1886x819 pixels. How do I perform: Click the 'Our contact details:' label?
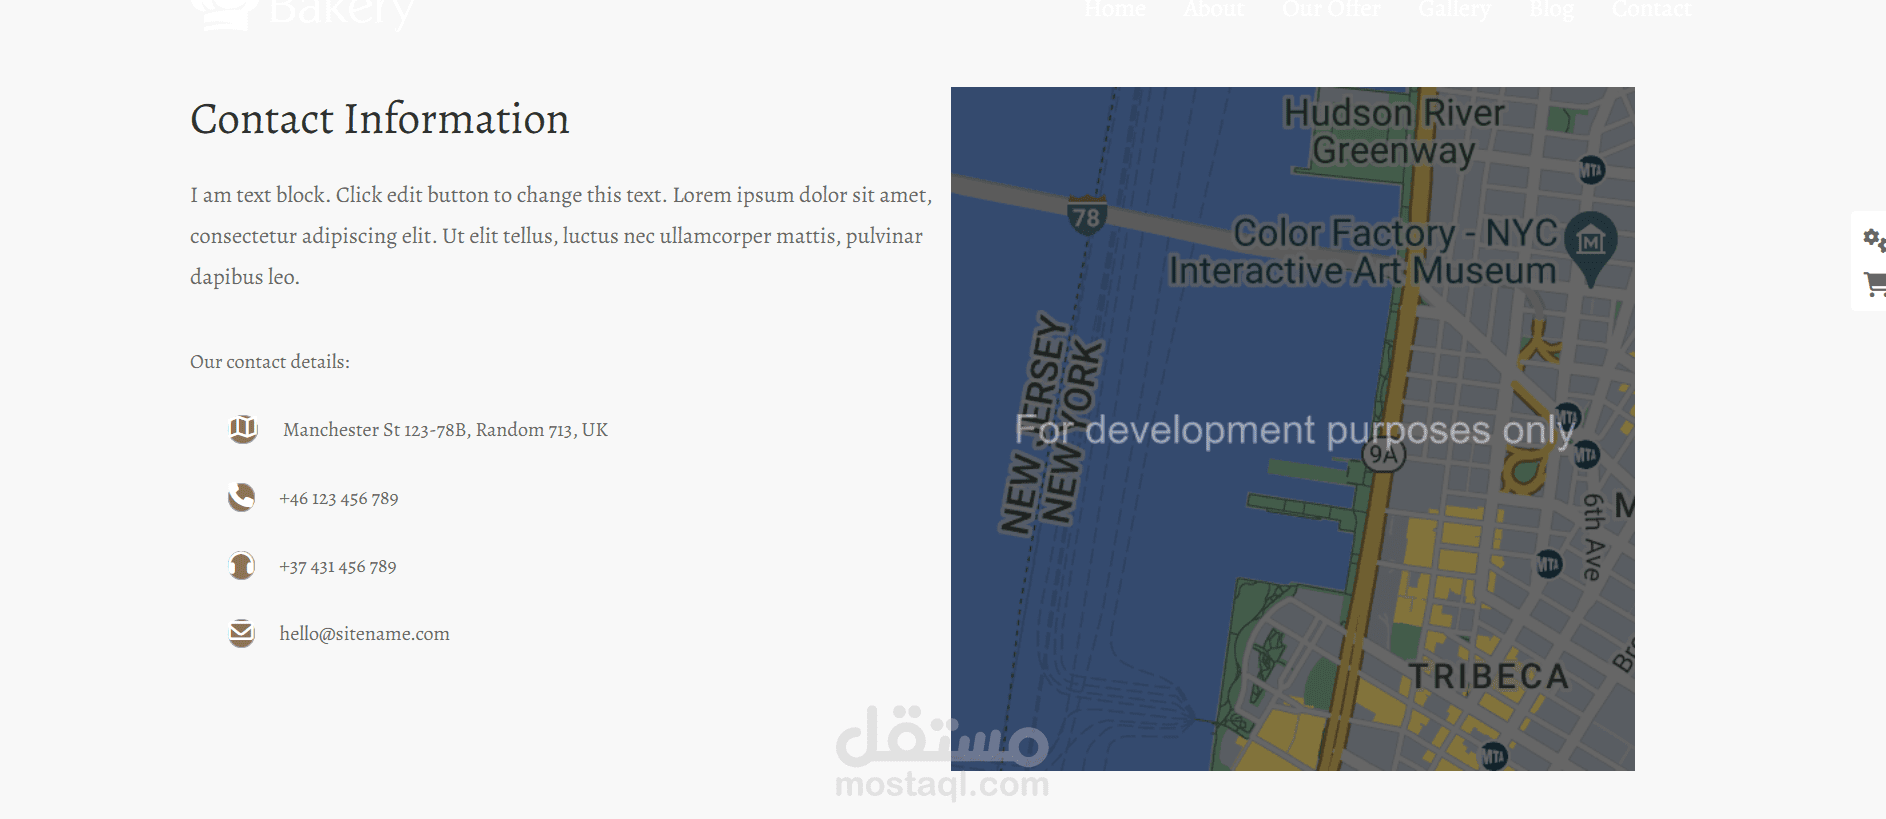click(x=270, y=362)
